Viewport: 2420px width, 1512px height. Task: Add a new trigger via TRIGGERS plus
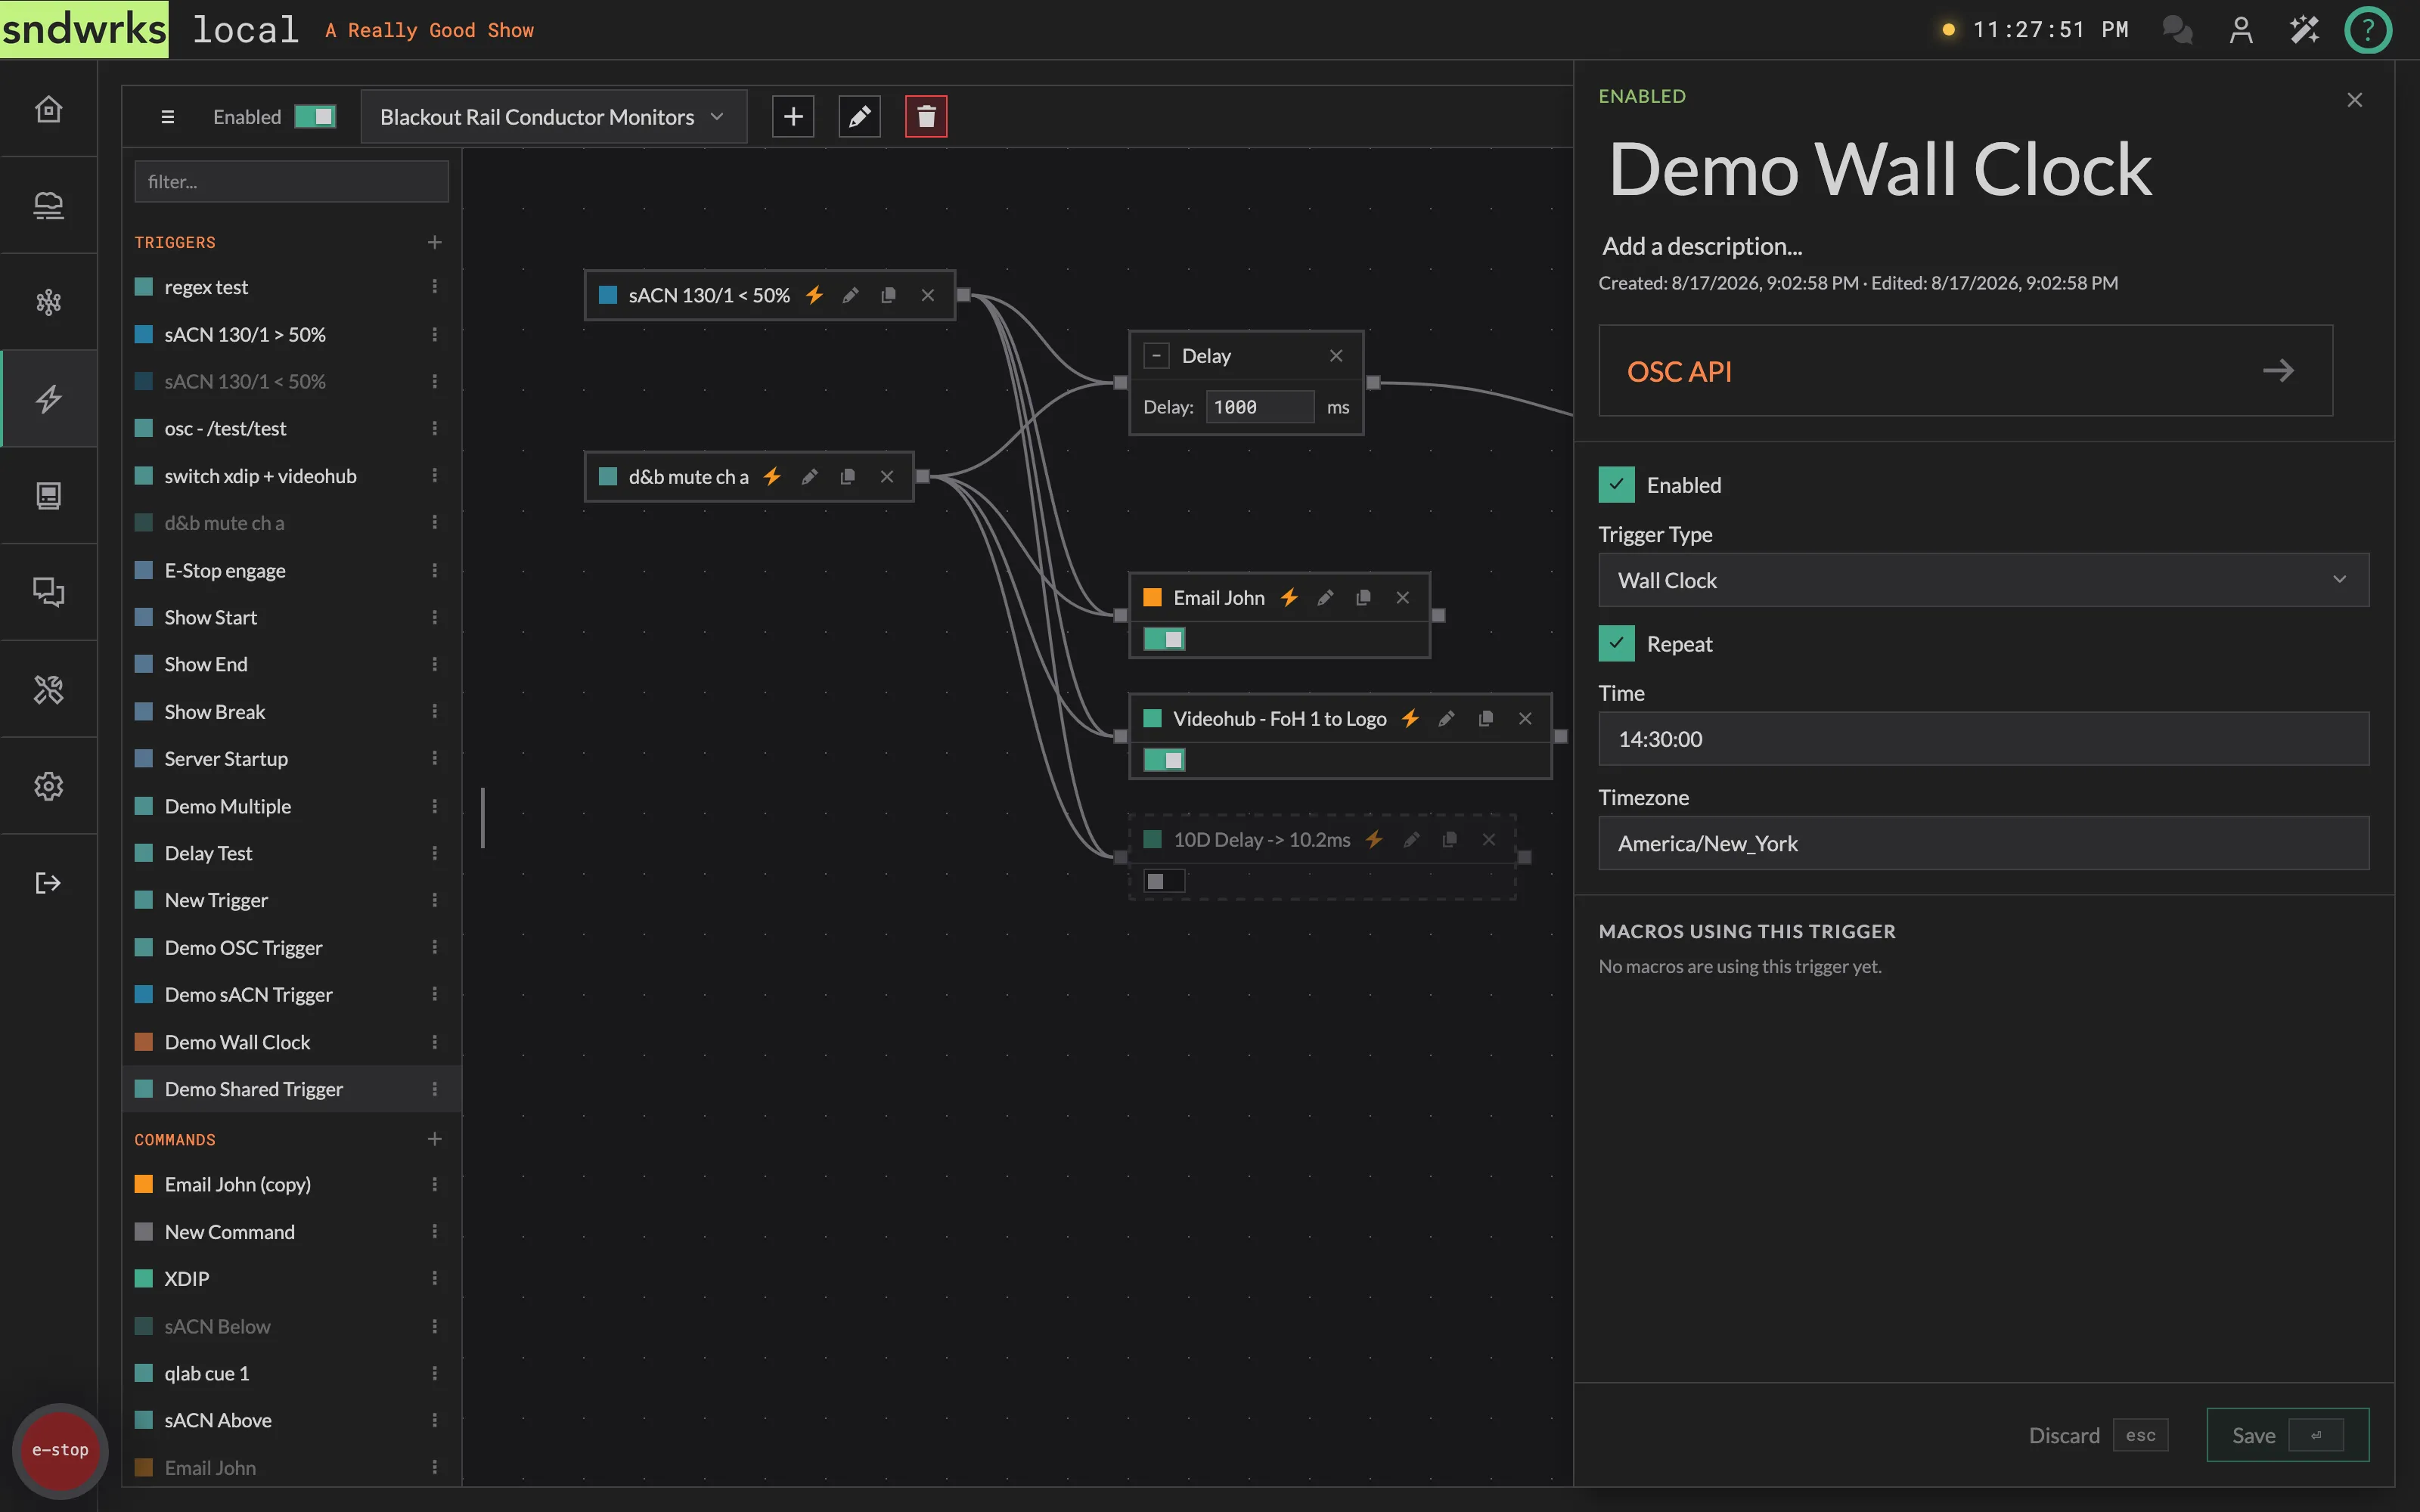[434, 242]
